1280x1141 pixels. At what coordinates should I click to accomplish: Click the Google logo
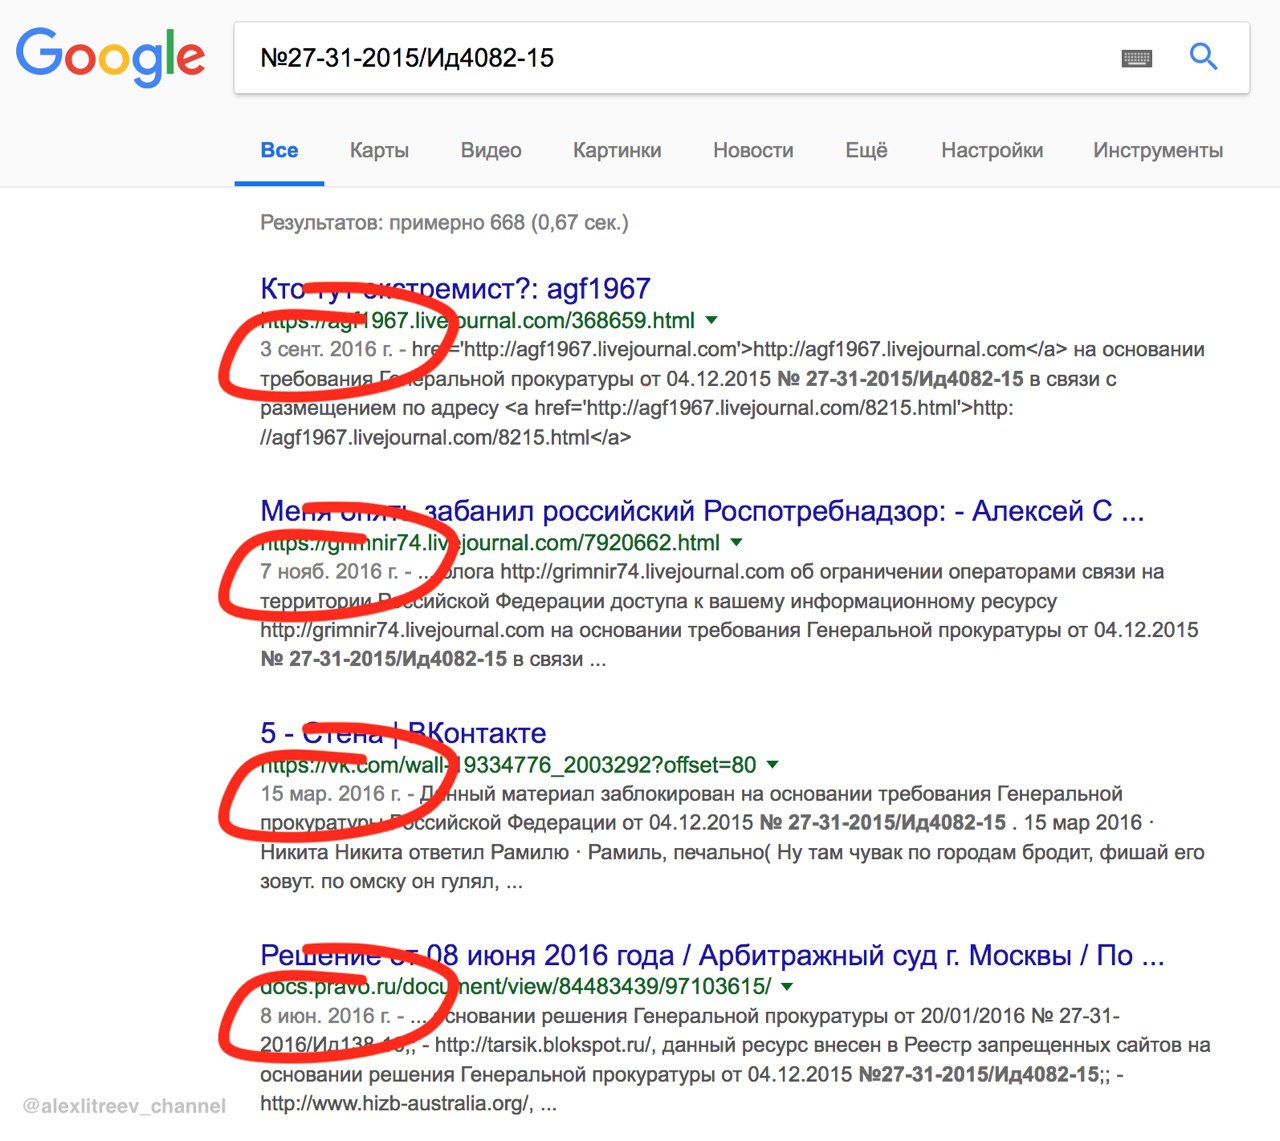110,57
